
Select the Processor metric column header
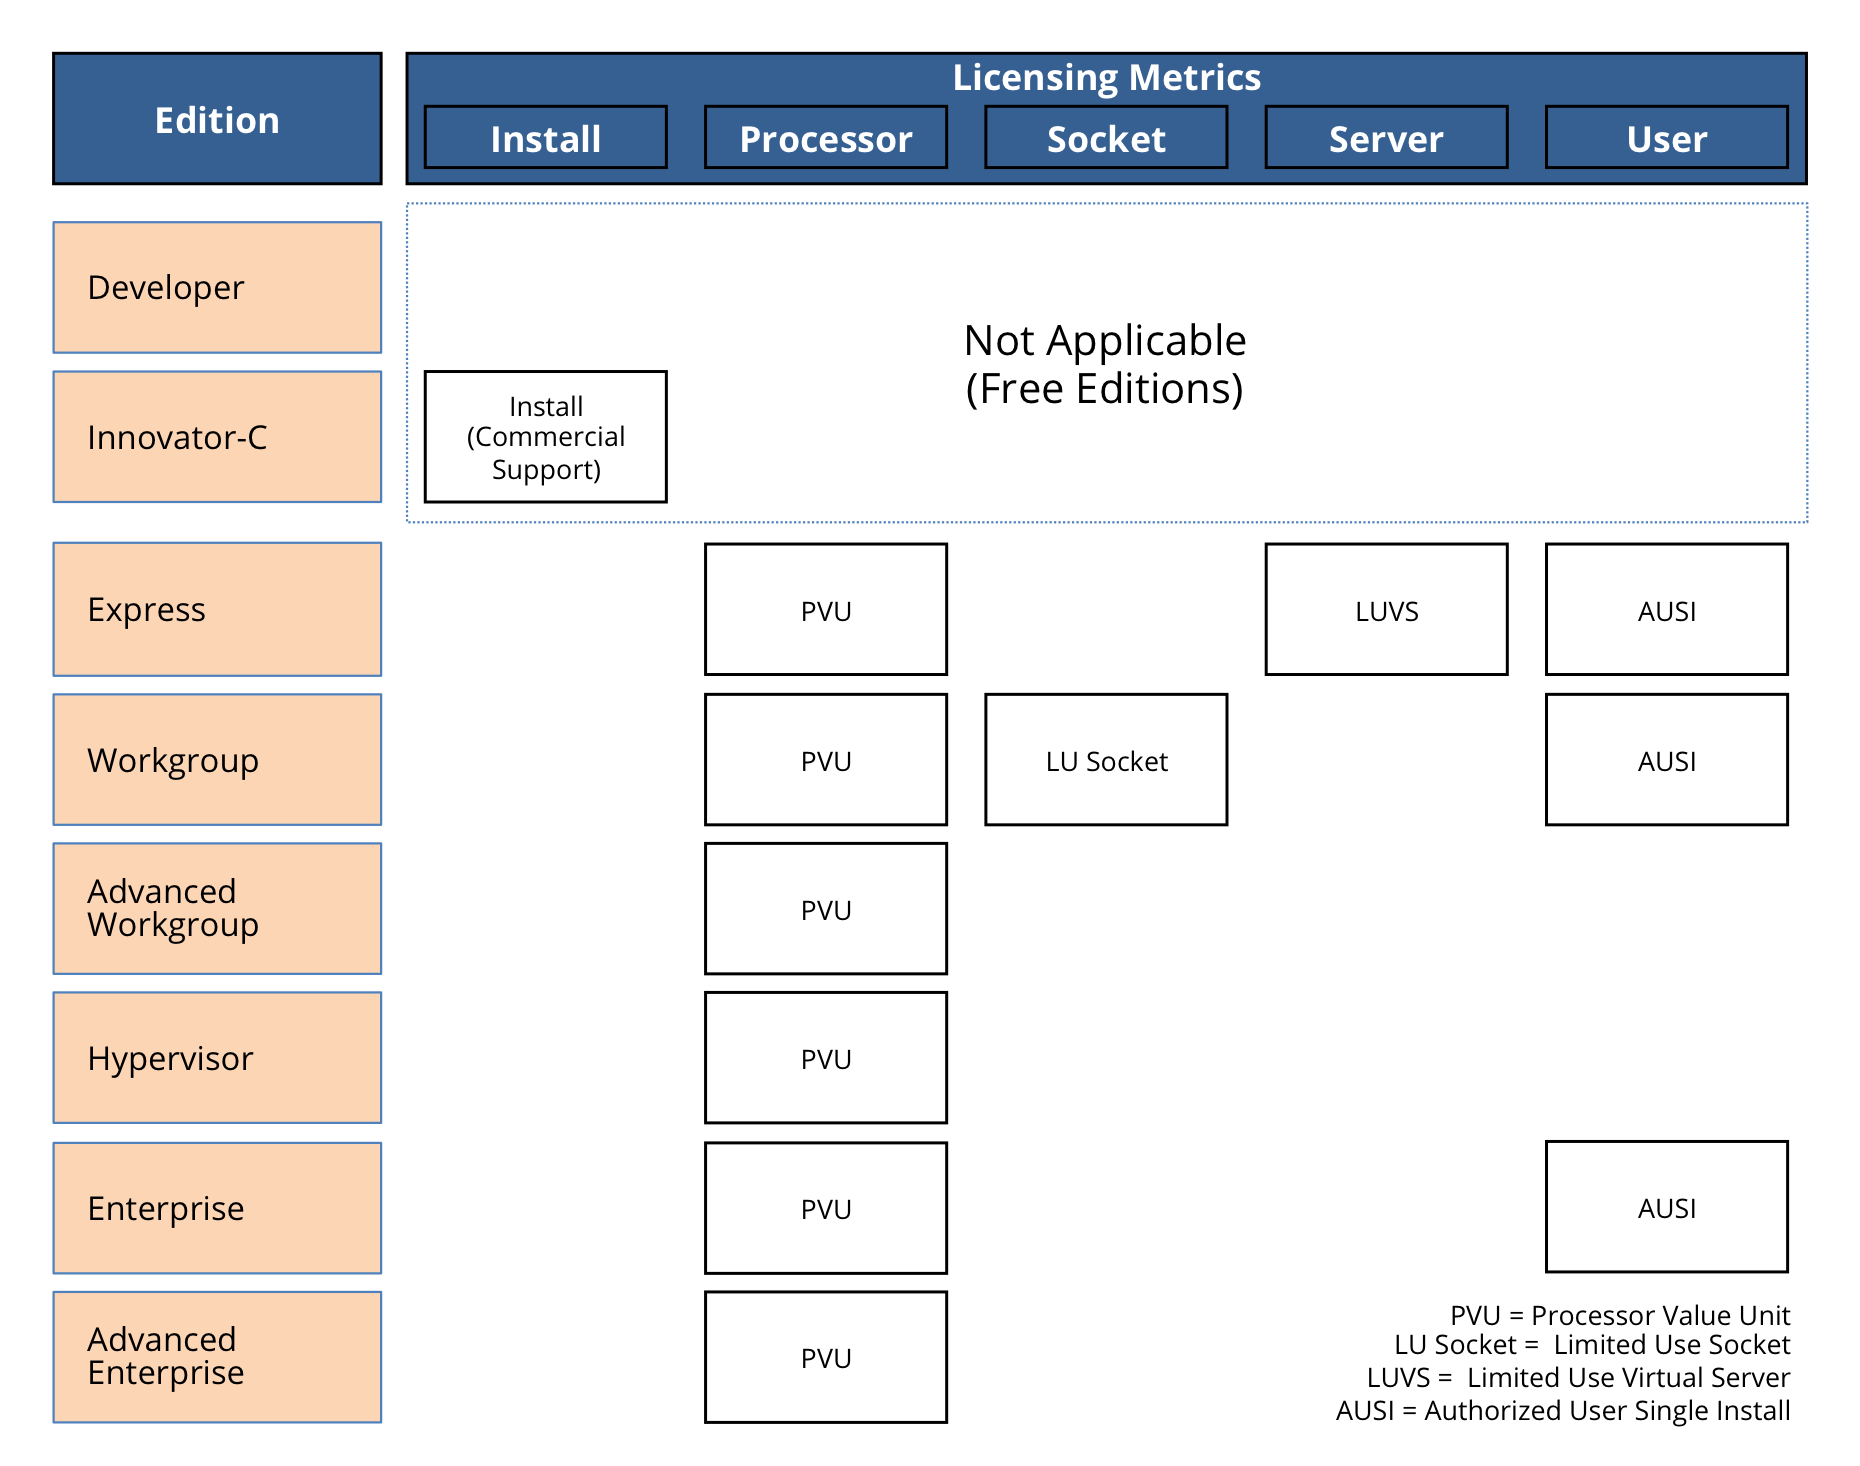point(825,138)
